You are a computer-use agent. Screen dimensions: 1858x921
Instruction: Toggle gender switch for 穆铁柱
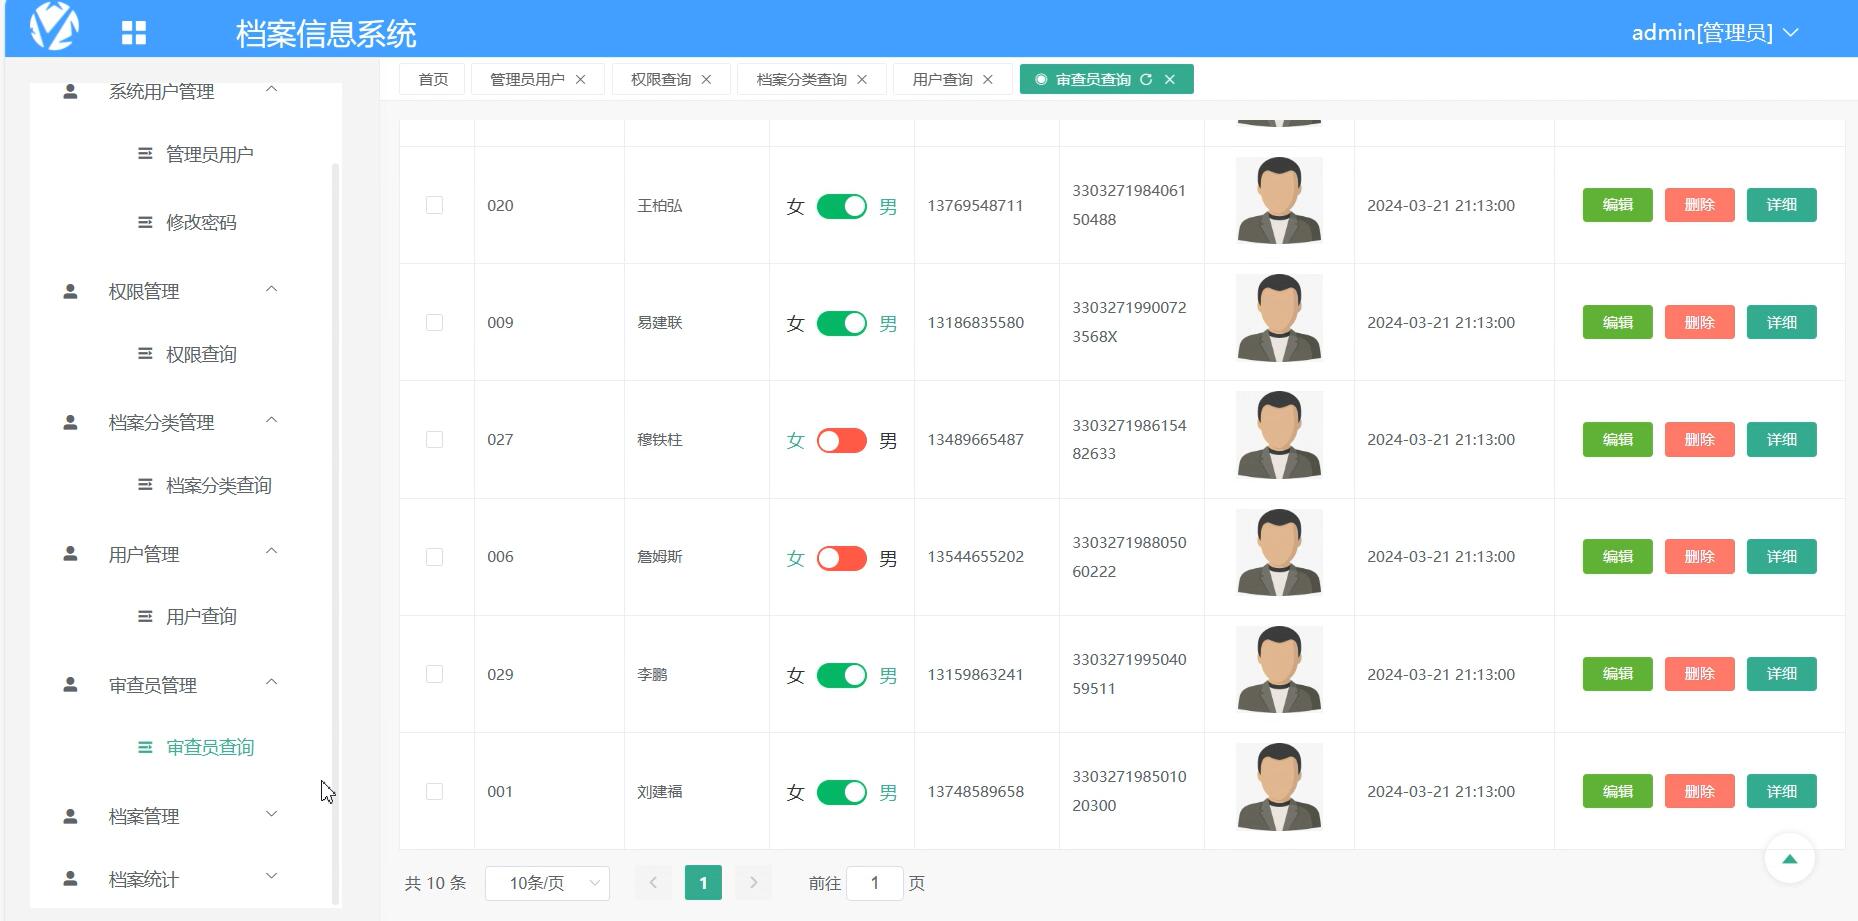click(842, 440)
